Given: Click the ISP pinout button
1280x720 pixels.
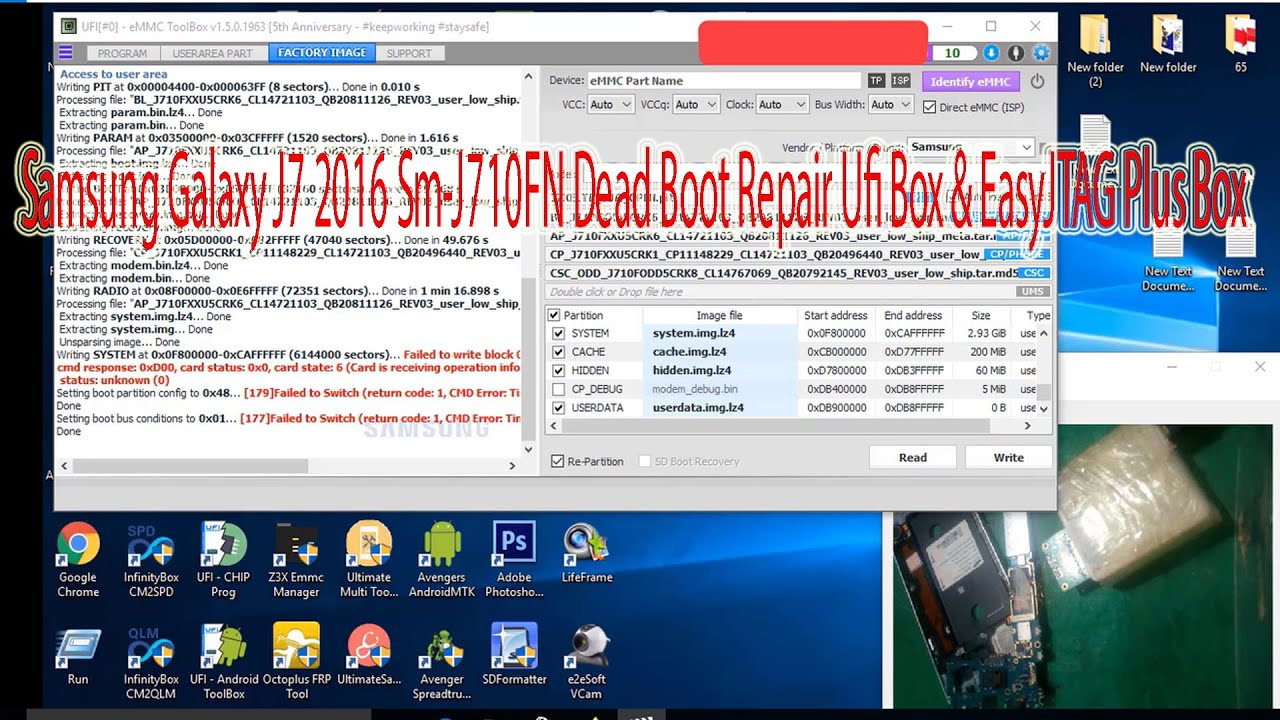Looking at the screenshot, I should (901, 81).
